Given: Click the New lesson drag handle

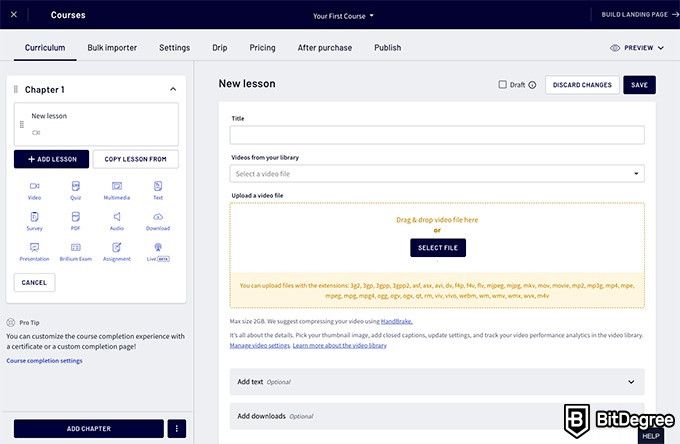Looking at the screenshot, I should point(22,124).
